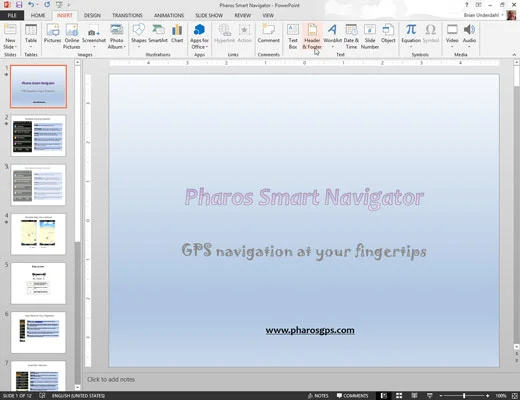This screenshot has height=400, width=520.
Task: Insert Date & Time
Action: (x=351, y=37)
